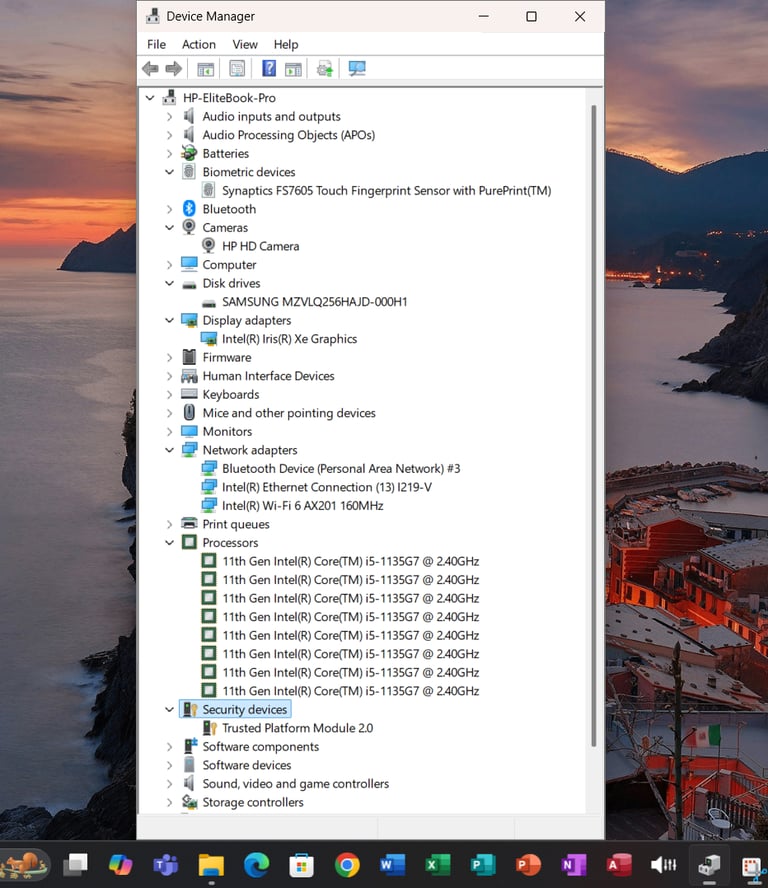The height and width of the screenshot is (888, 768).
Task: Click the Properties toolbar icon
Action: point(237,69)
